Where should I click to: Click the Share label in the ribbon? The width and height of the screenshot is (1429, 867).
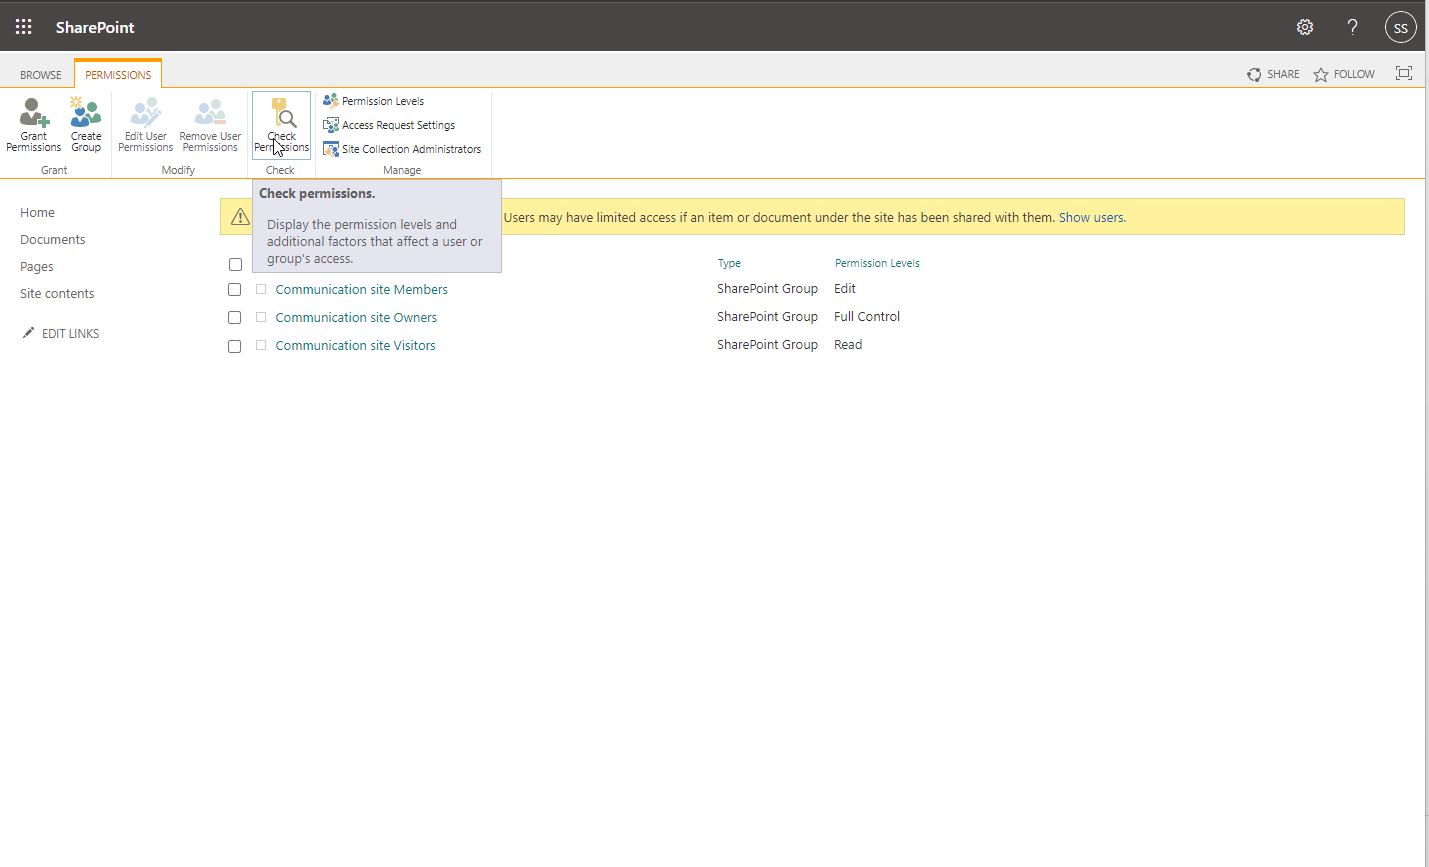tap(1283, 74)
